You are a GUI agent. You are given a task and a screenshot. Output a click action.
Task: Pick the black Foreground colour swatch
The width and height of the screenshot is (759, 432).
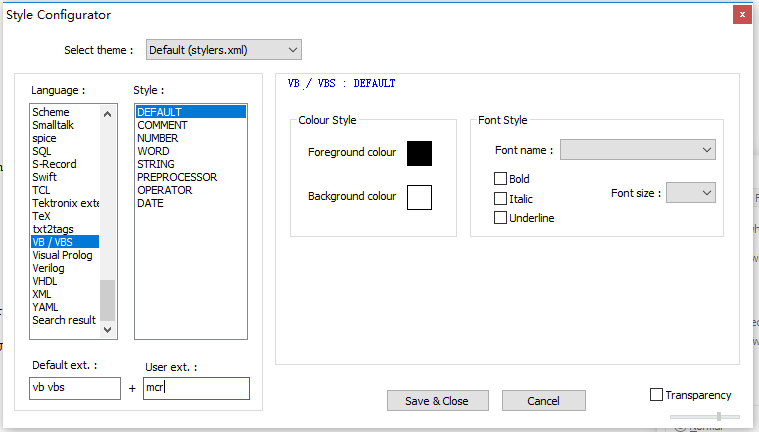pyautogui.click(x=419, y=153)
